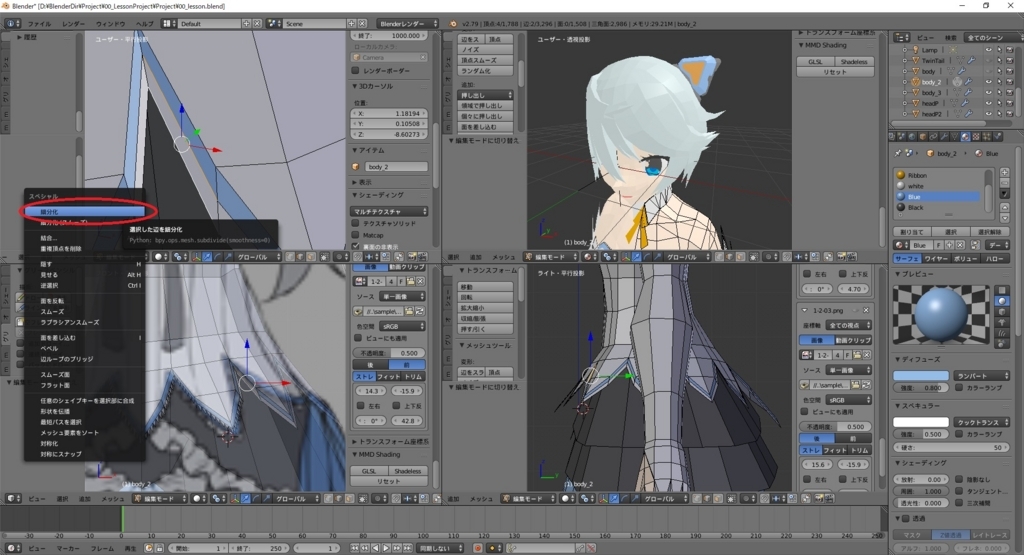
Task: Set material preview to hair strands icon
Action: (x=1002, y=333)
